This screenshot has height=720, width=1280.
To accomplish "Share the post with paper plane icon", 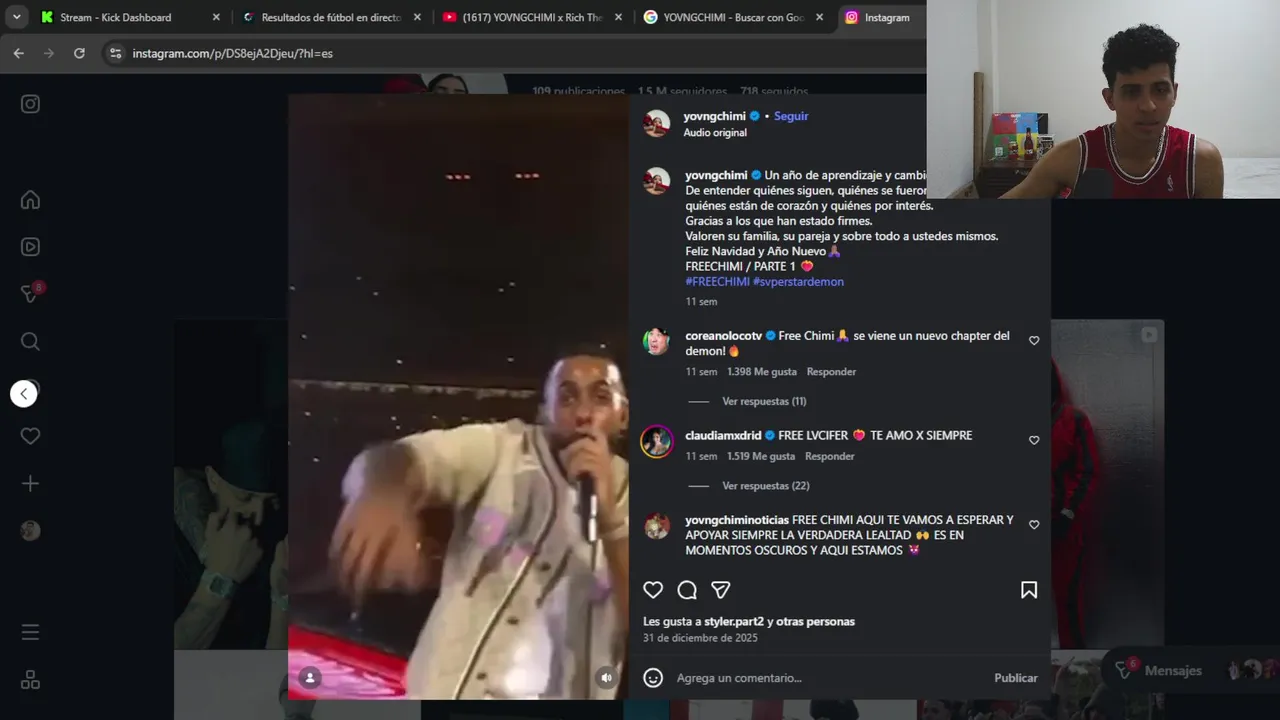I will pos(720,590).
